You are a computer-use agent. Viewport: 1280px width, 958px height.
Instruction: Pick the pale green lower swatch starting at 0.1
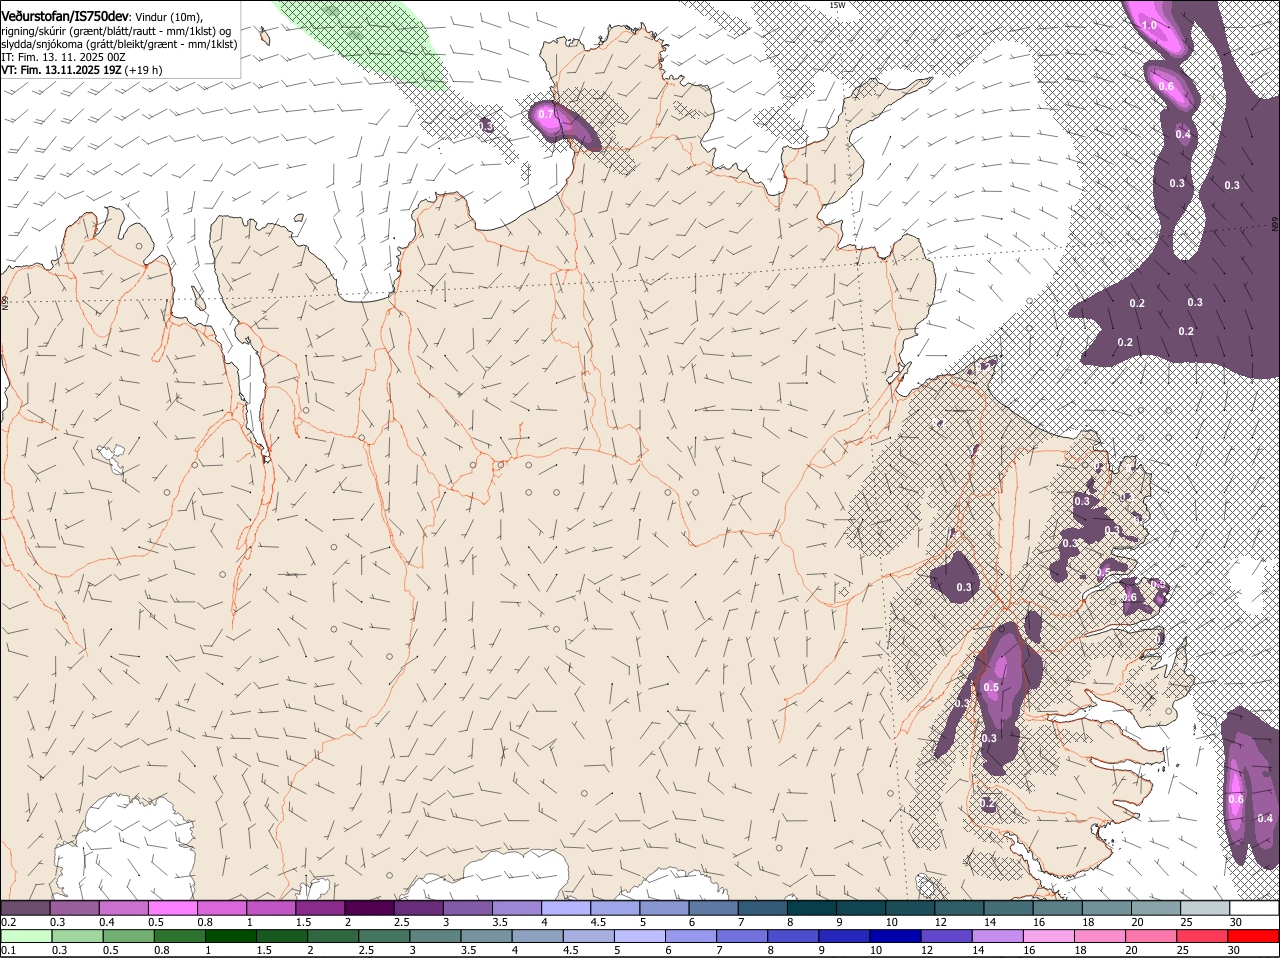coord(26,936)
